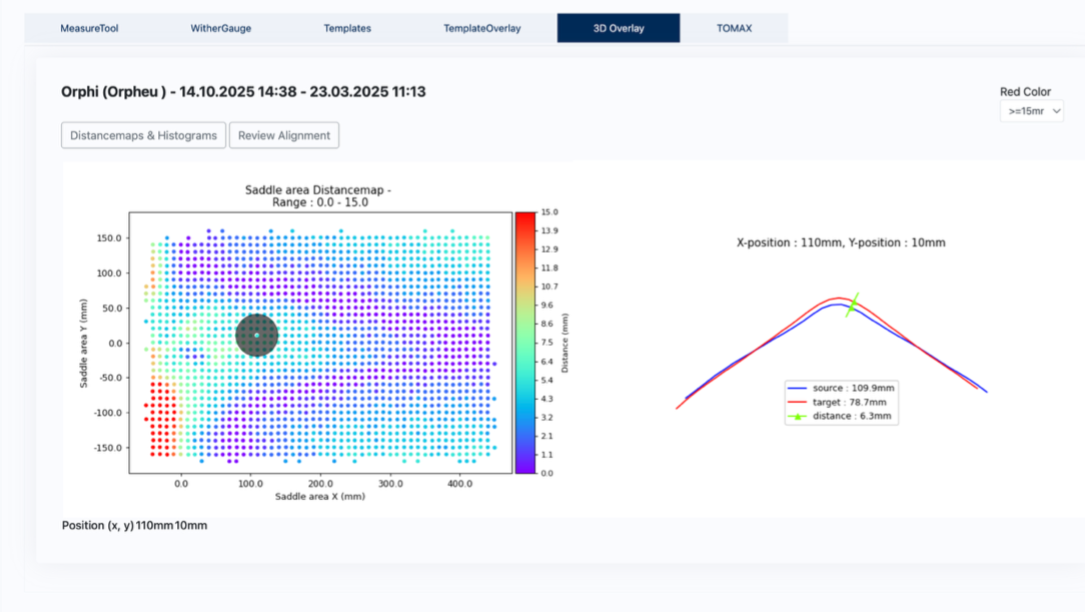
Task: Expand the Red Color dropdown
Action: click(1032, 111)
